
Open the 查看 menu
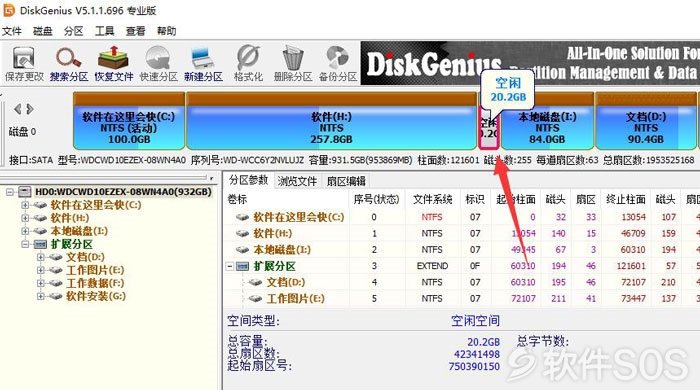pos(135,31)
